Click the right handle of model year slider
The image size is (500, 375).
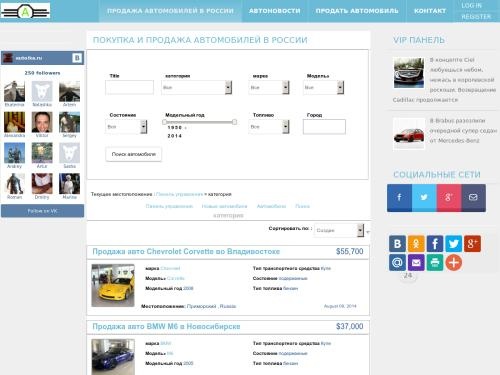click(x=235, y=122)
